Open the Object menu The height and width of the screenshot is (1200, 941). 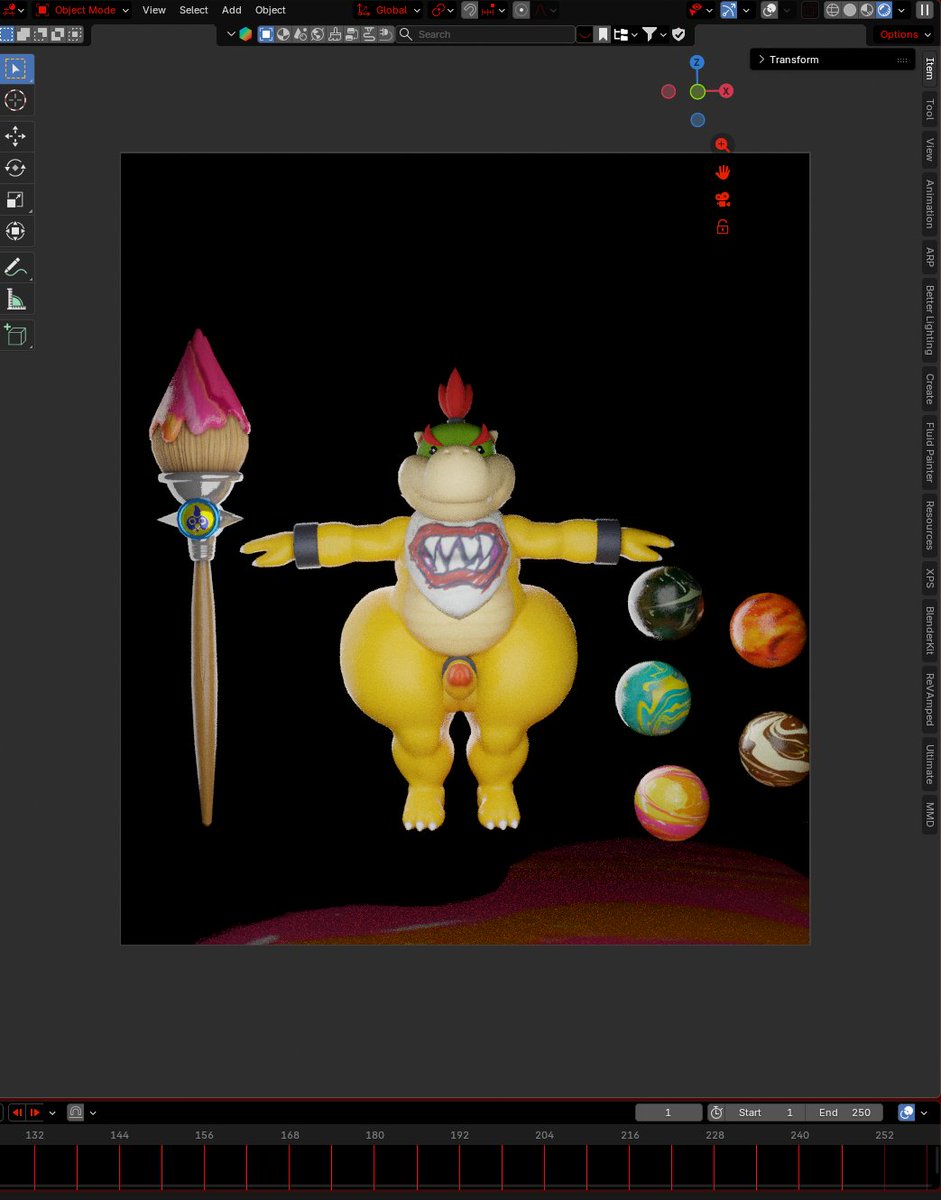(270, 10)
